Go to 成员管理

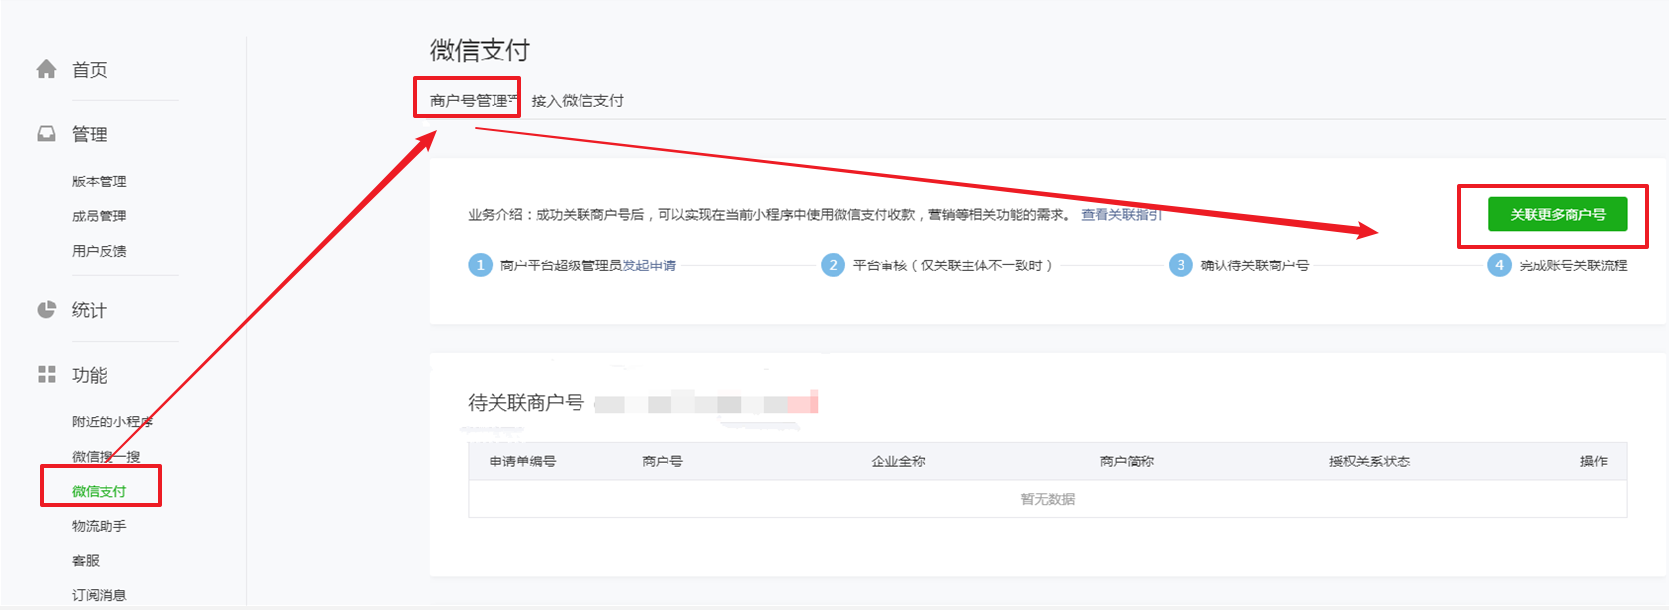[99, 216]
